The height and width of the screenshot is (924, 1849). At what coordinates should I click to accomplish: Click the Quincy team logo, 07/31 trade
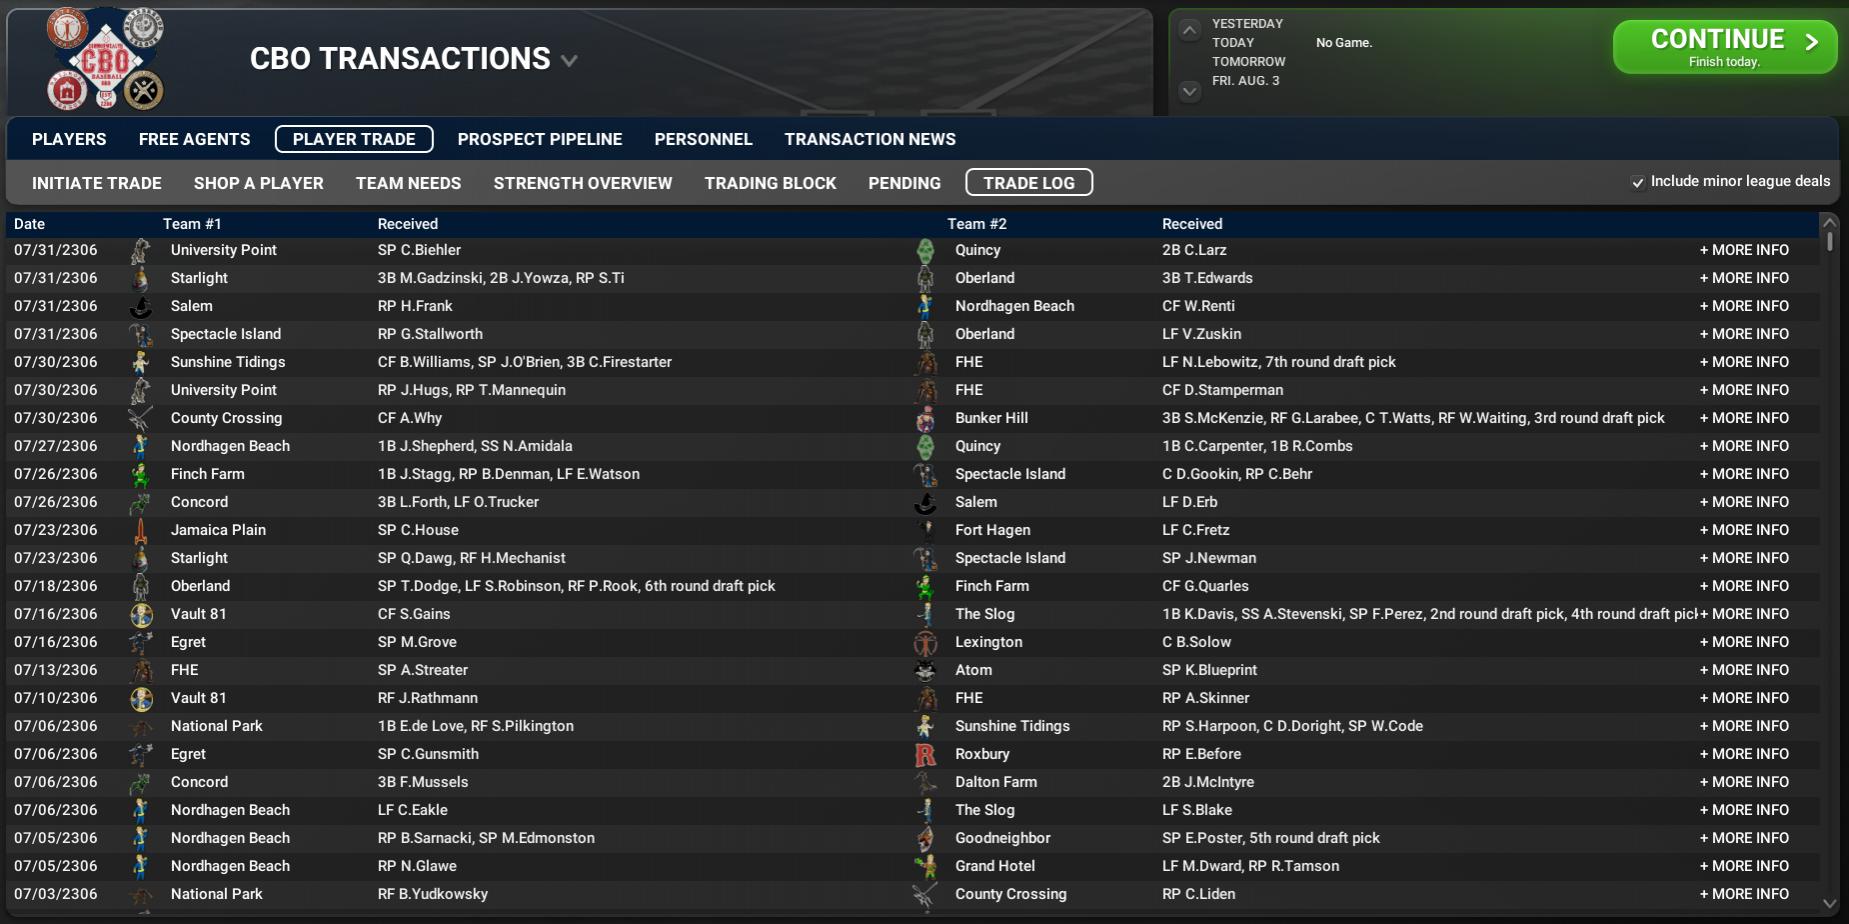[x=926, y=251]
